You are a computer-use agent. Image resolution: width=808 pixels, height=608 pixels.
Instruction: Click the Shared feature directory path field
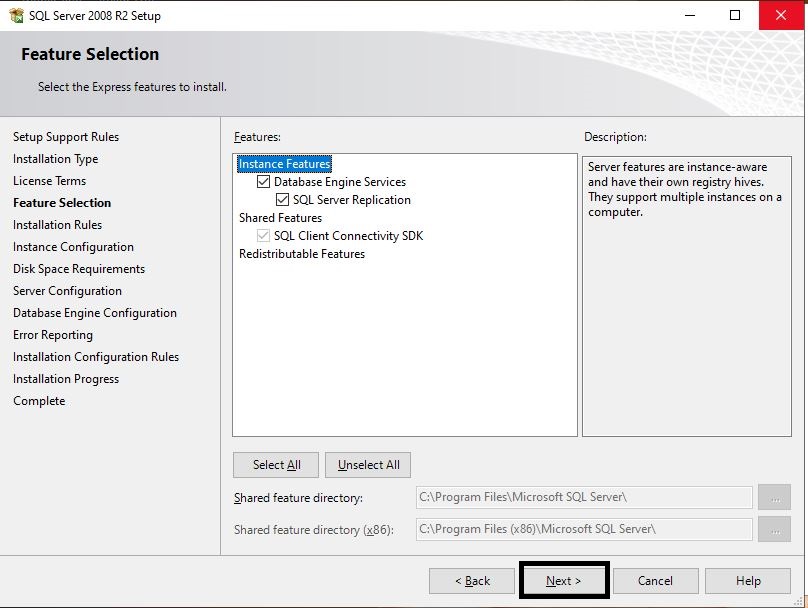click(584, 497)
